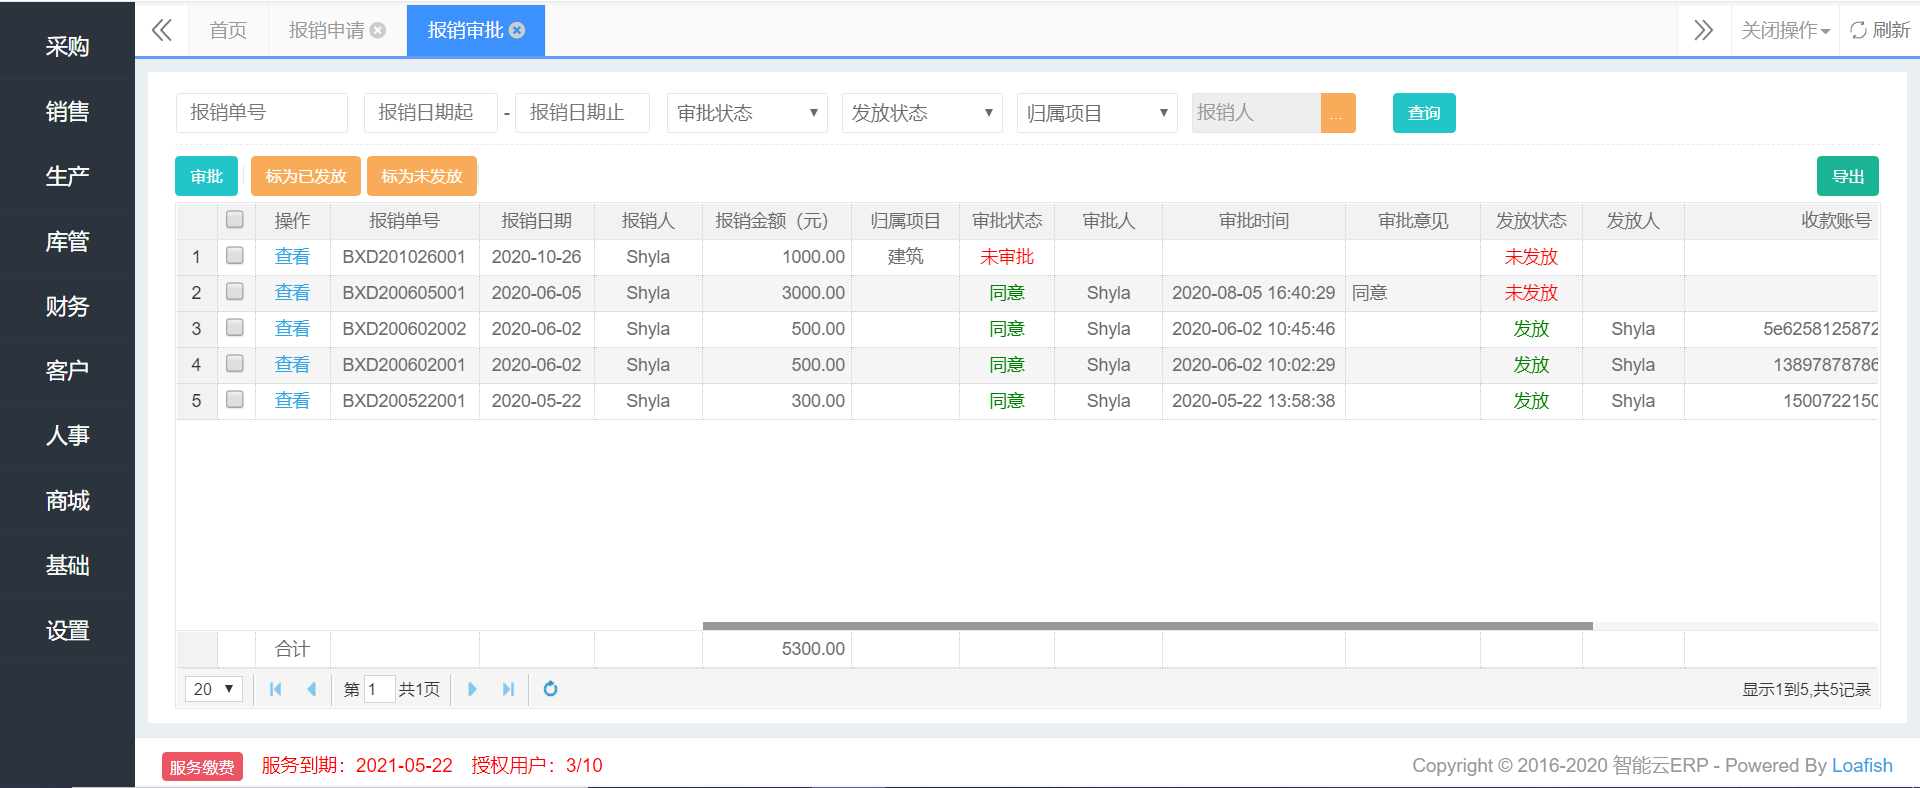Collapse sidebar with double left arrow icon
This screenshot has width=1920, height=788.
pyautogui.click(x=161, y=30)
